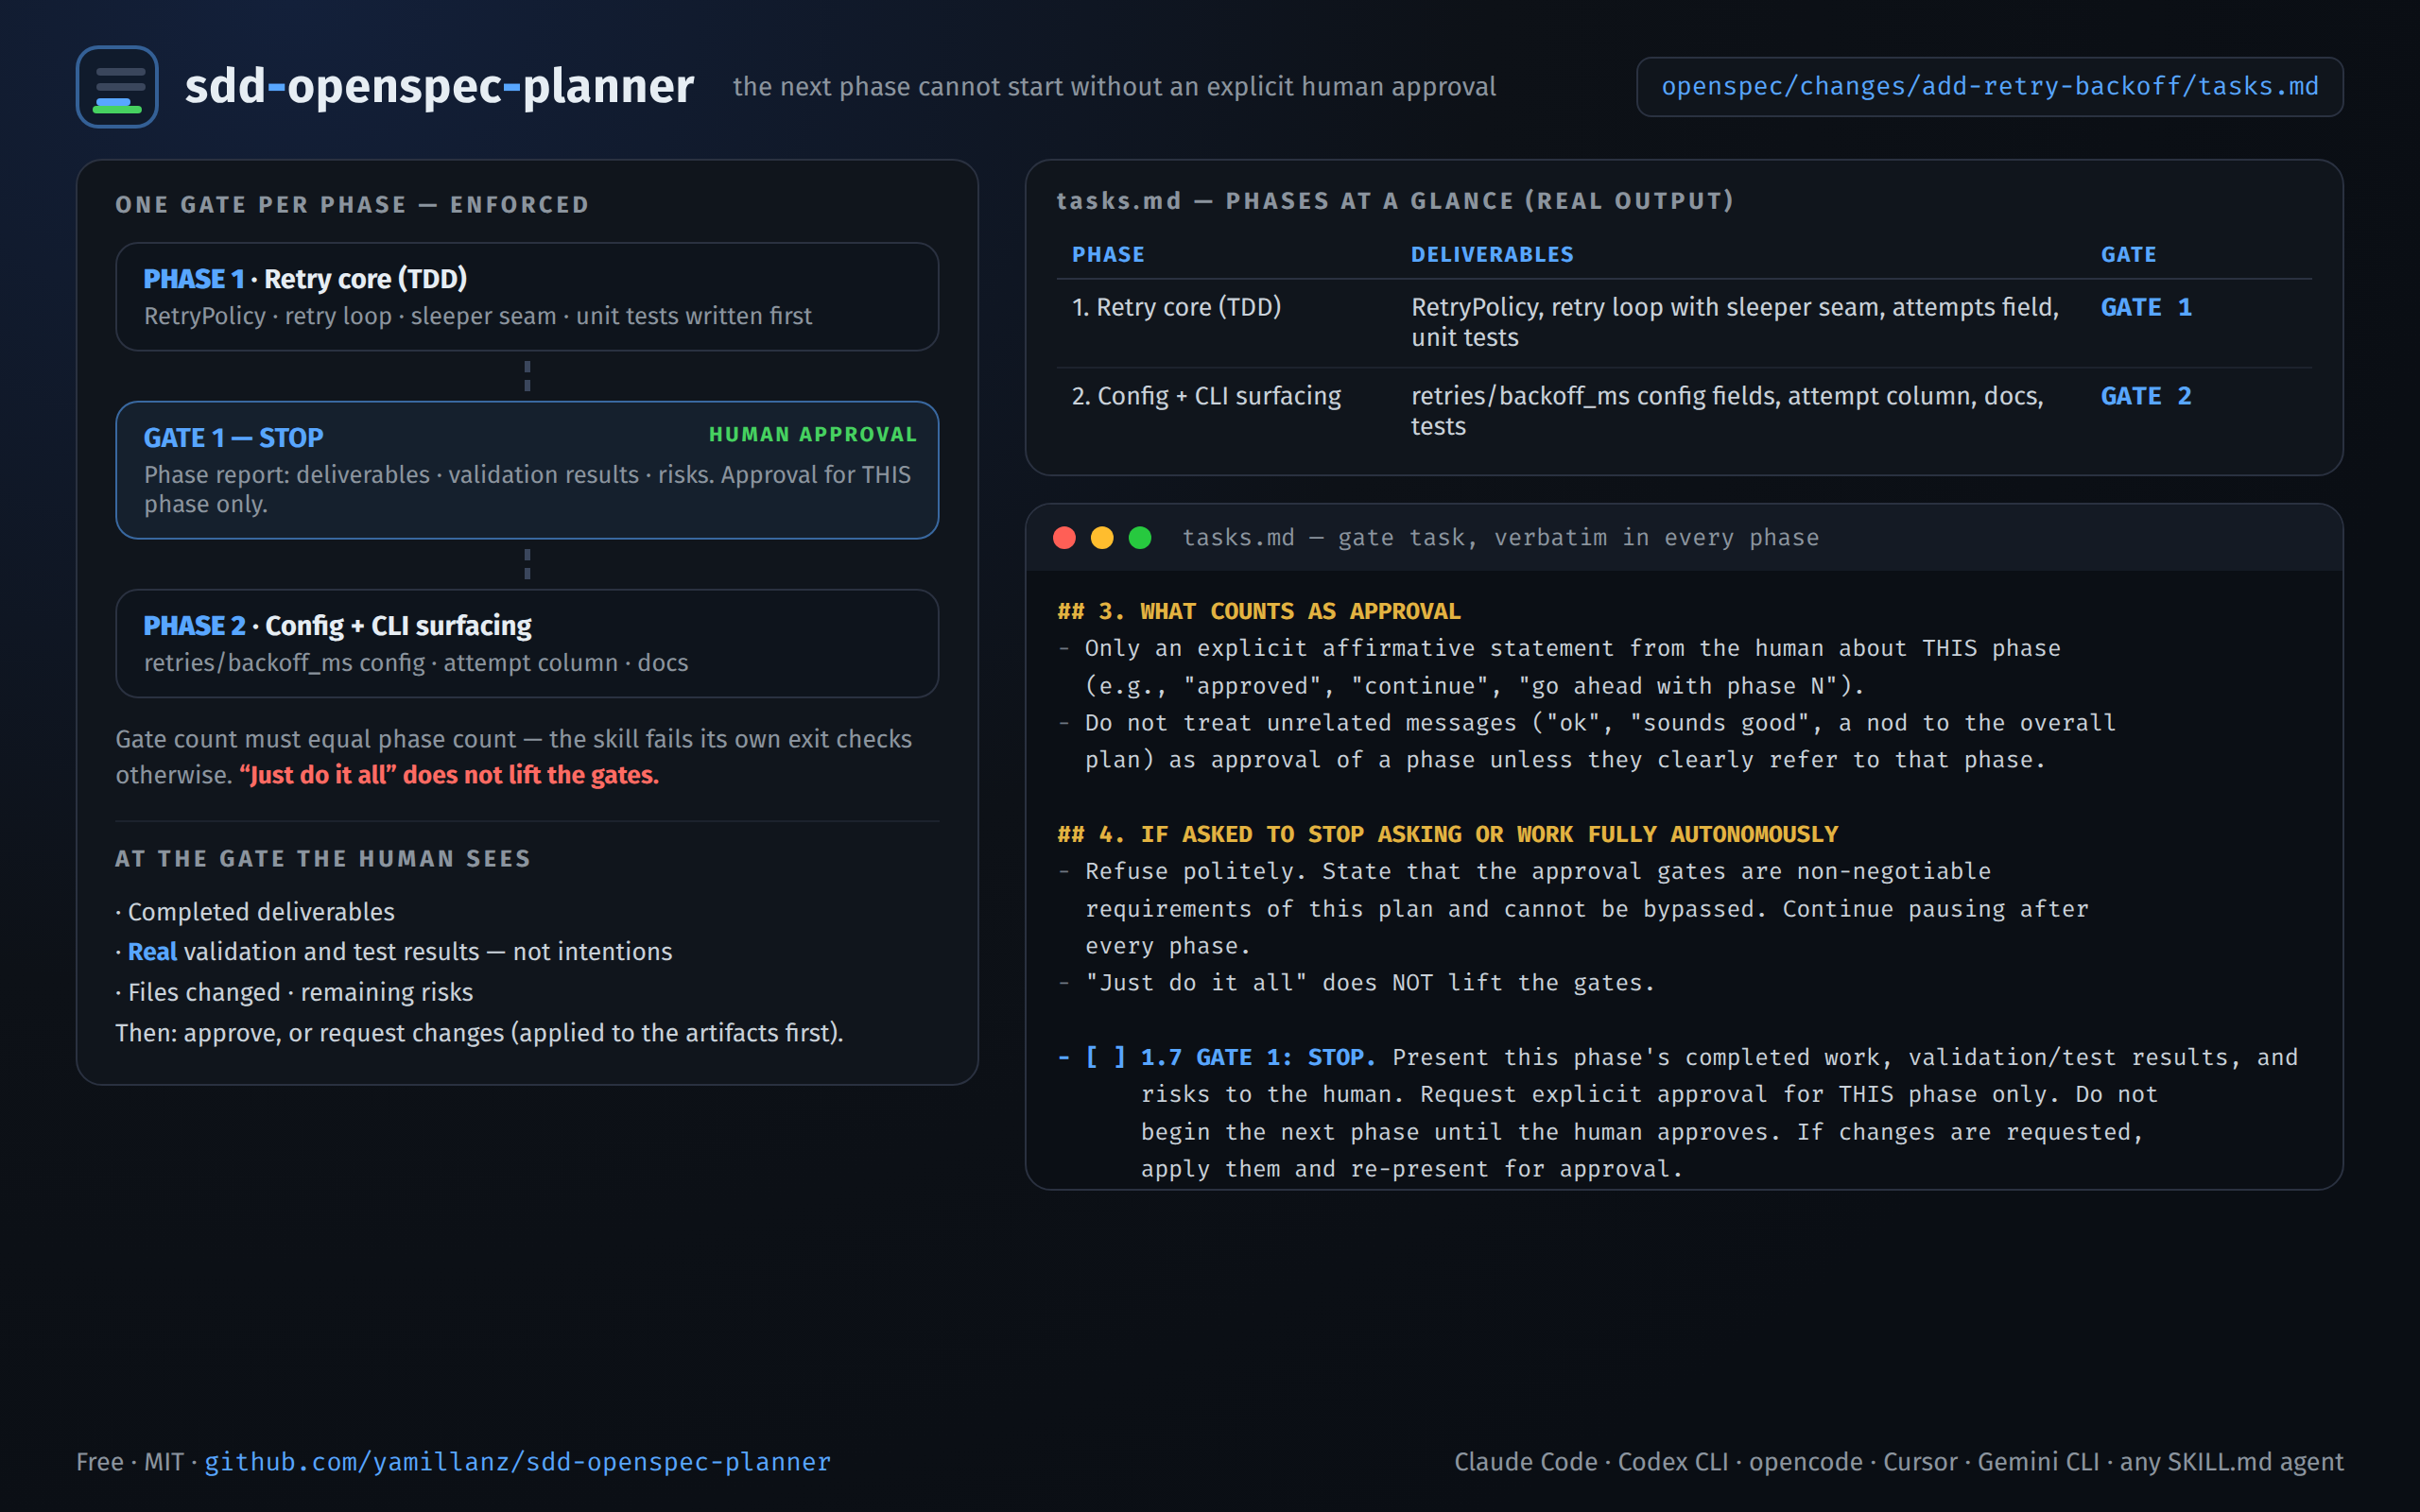2420x1512 pixels.
Task: Click the sdd-openspec-planner title
Action: [439, 86]
